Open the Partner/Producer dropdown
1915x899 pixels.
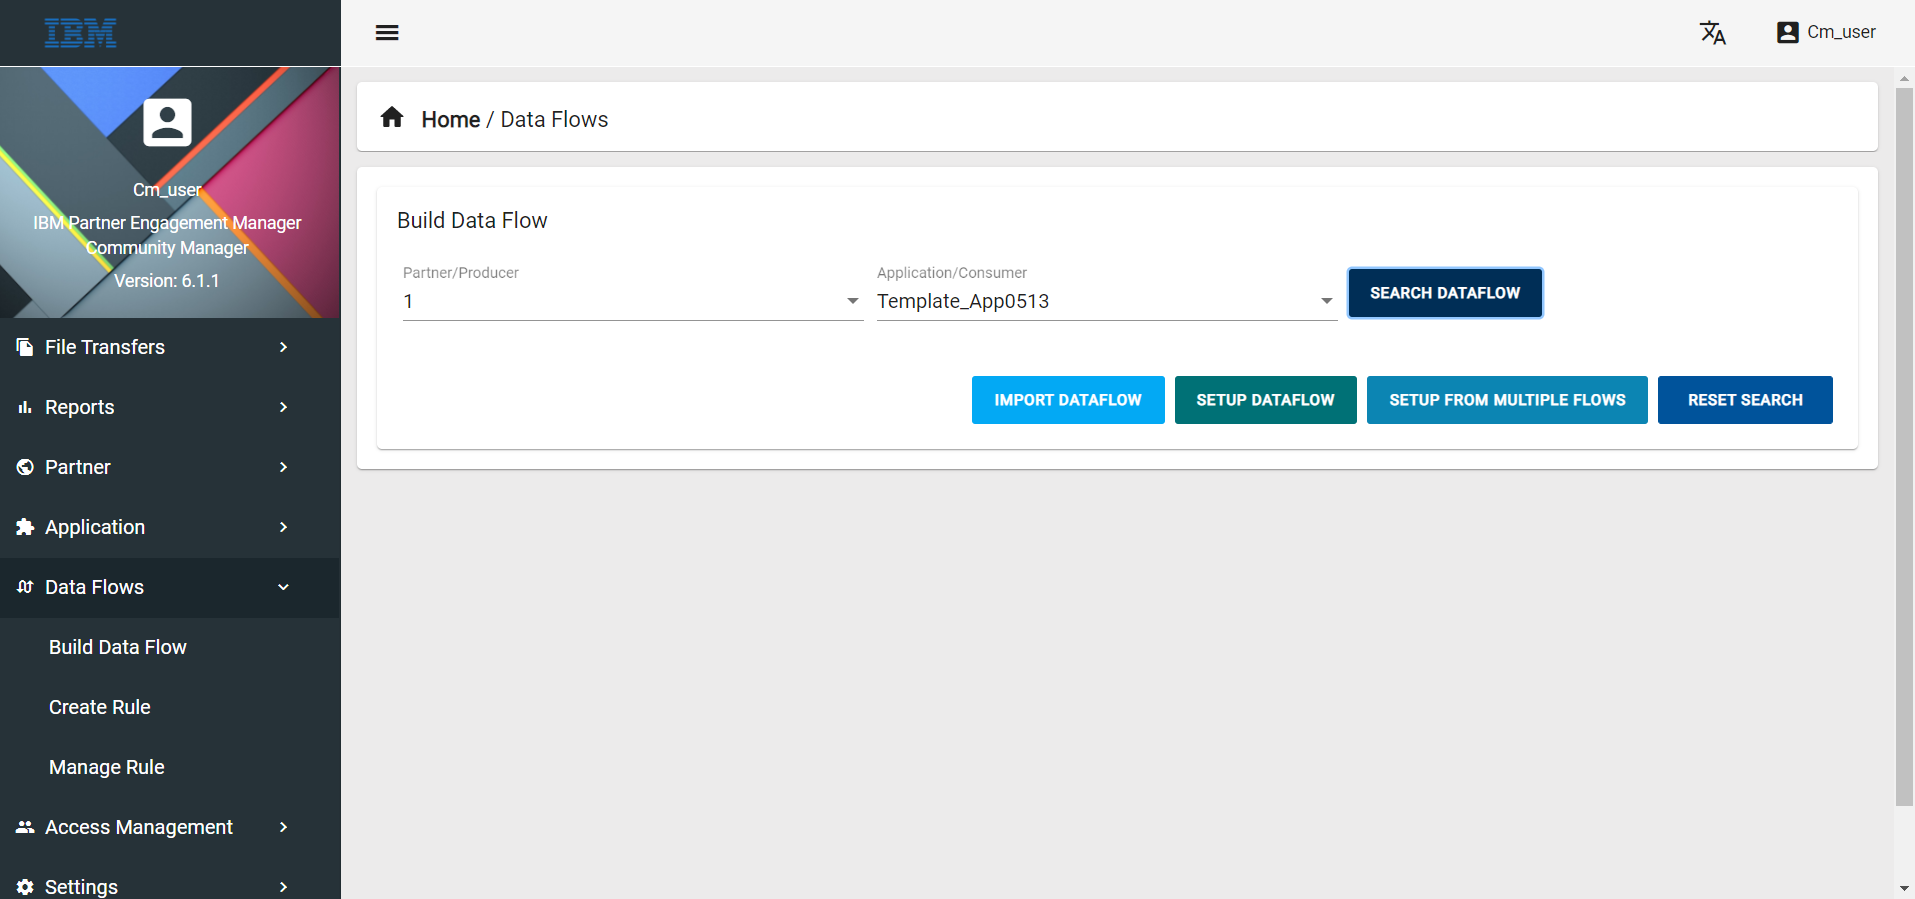coord(633,301)
